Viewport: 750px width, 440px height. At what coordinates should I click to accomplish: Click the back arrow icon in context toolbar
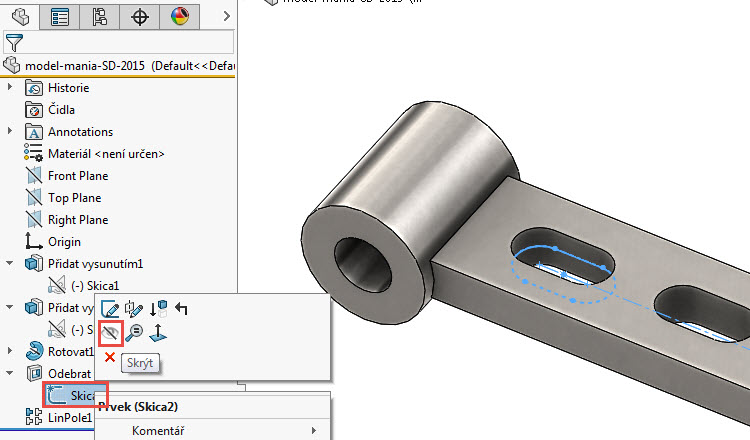pos(181,309)
